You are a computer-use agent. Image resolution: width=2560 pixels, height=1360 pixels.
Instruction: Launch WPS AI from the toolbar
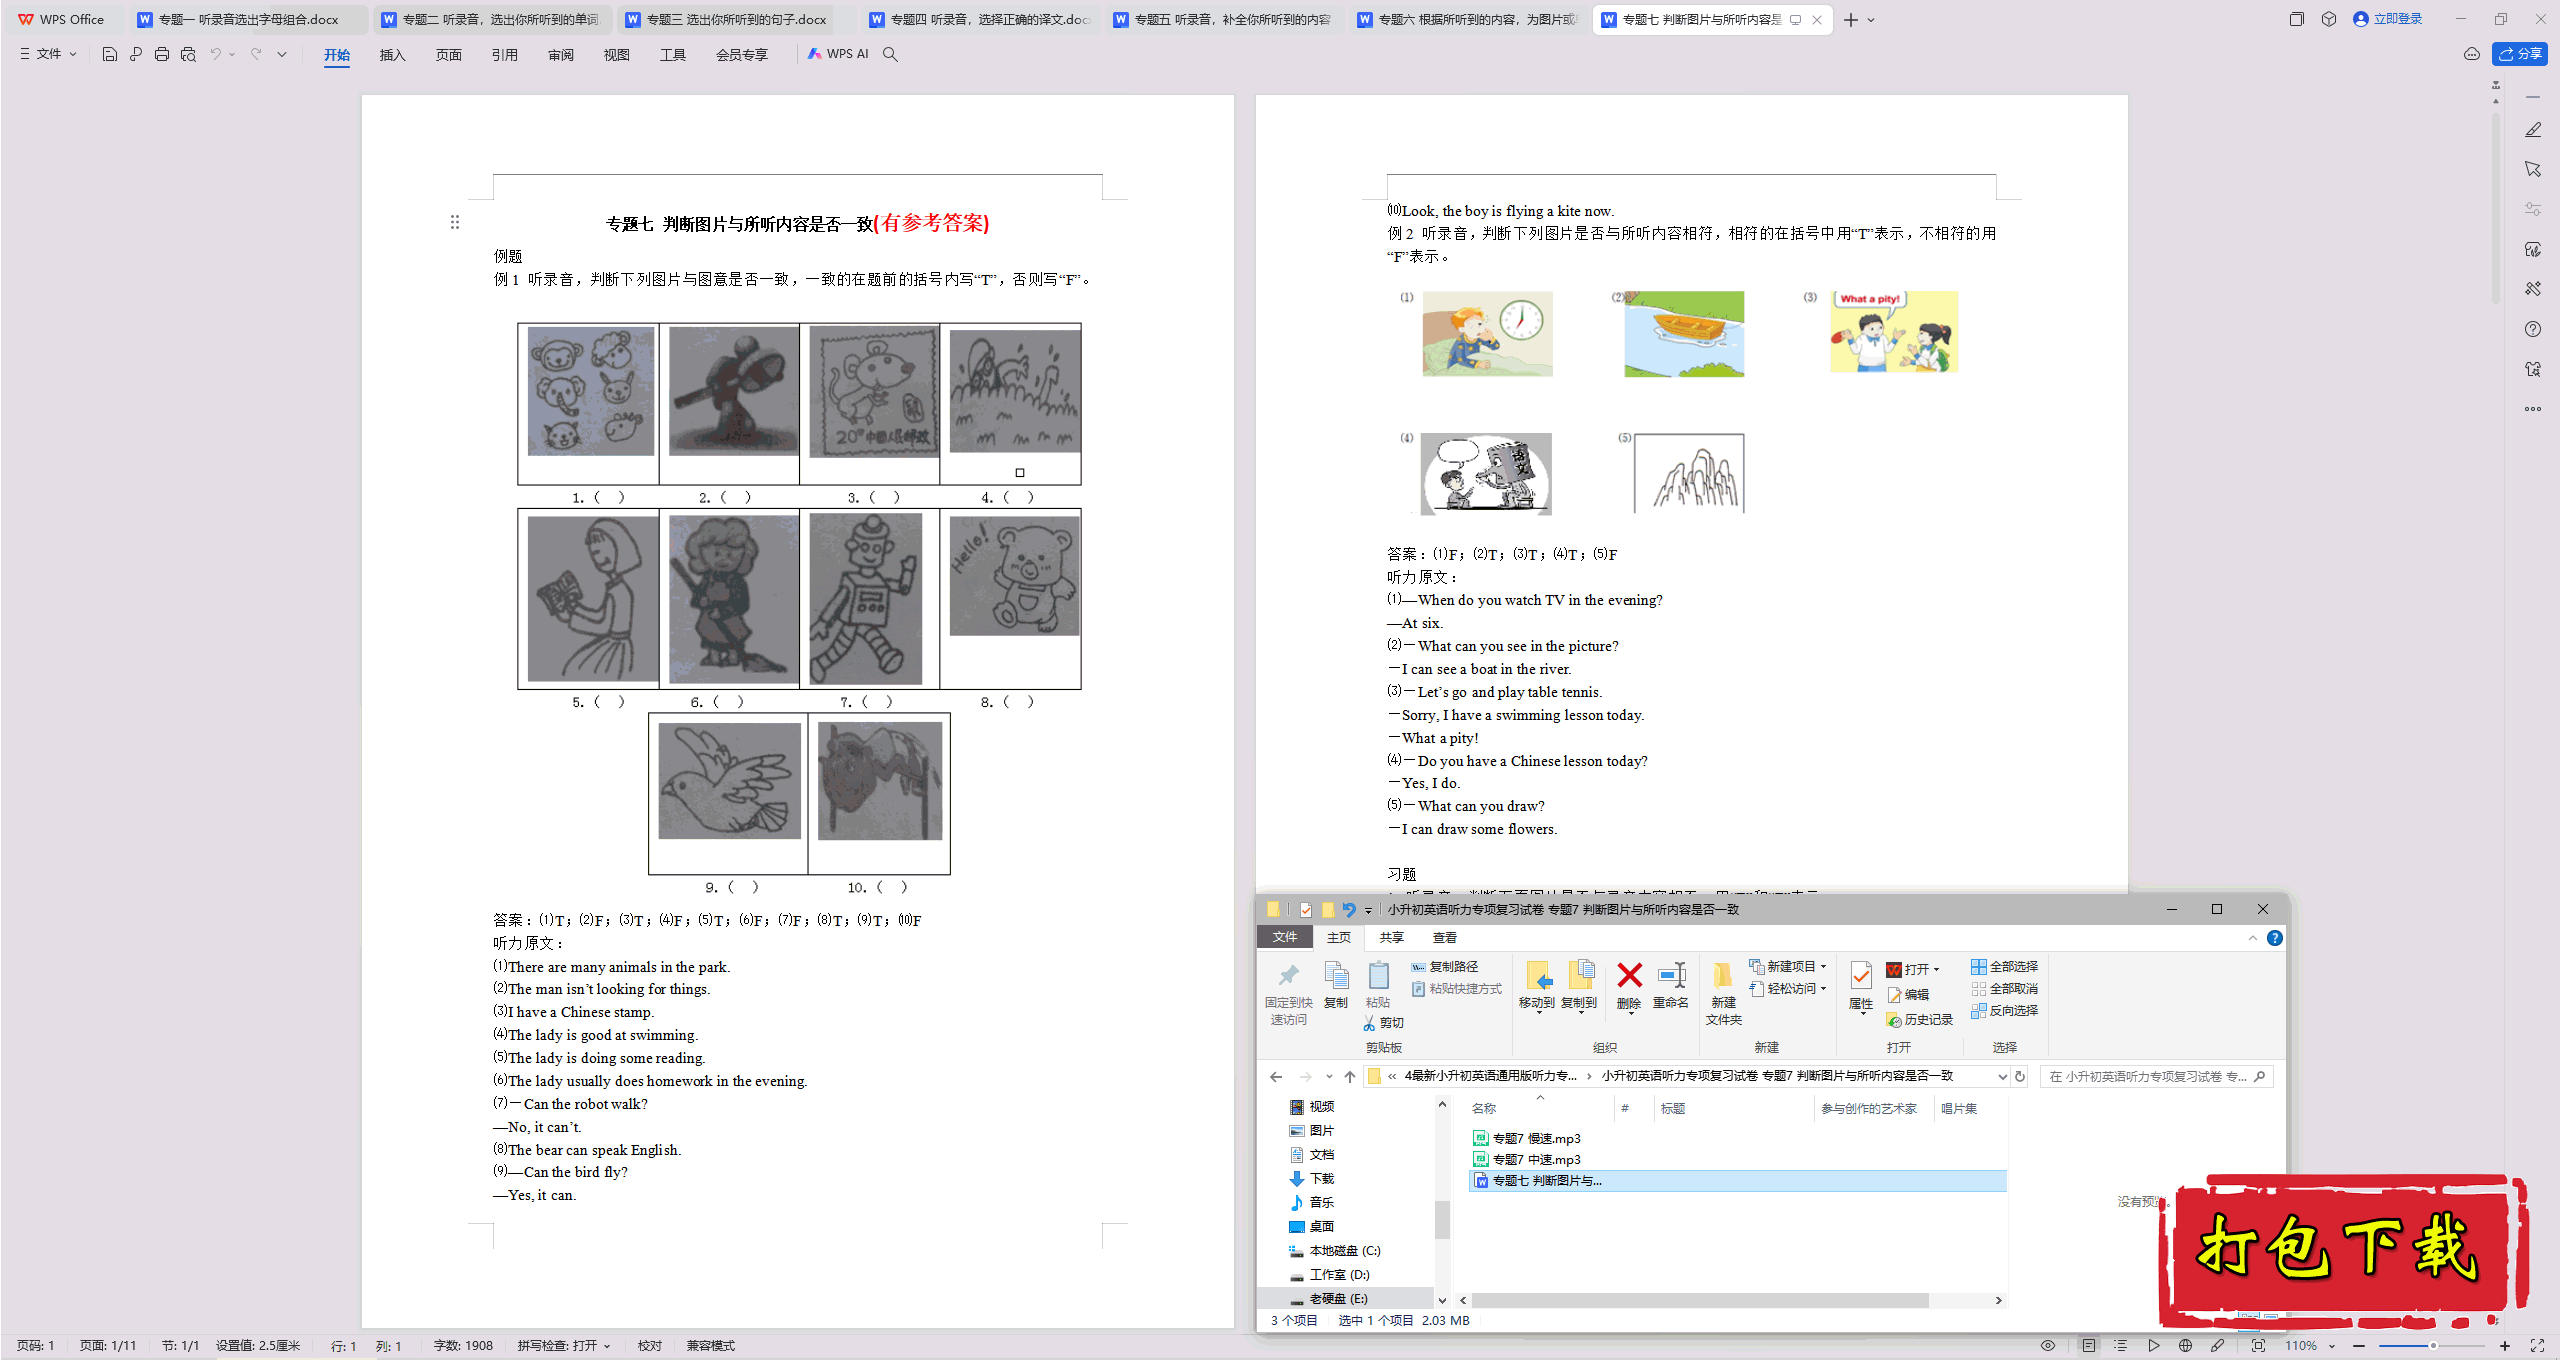(x=838, y=54)
